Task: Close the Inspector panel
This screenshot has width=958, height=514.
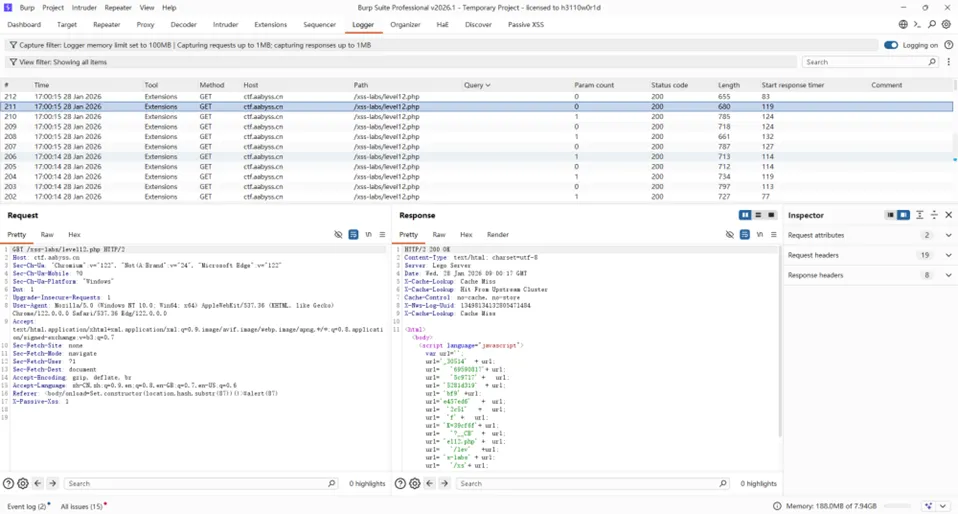Action: [949, 215]
